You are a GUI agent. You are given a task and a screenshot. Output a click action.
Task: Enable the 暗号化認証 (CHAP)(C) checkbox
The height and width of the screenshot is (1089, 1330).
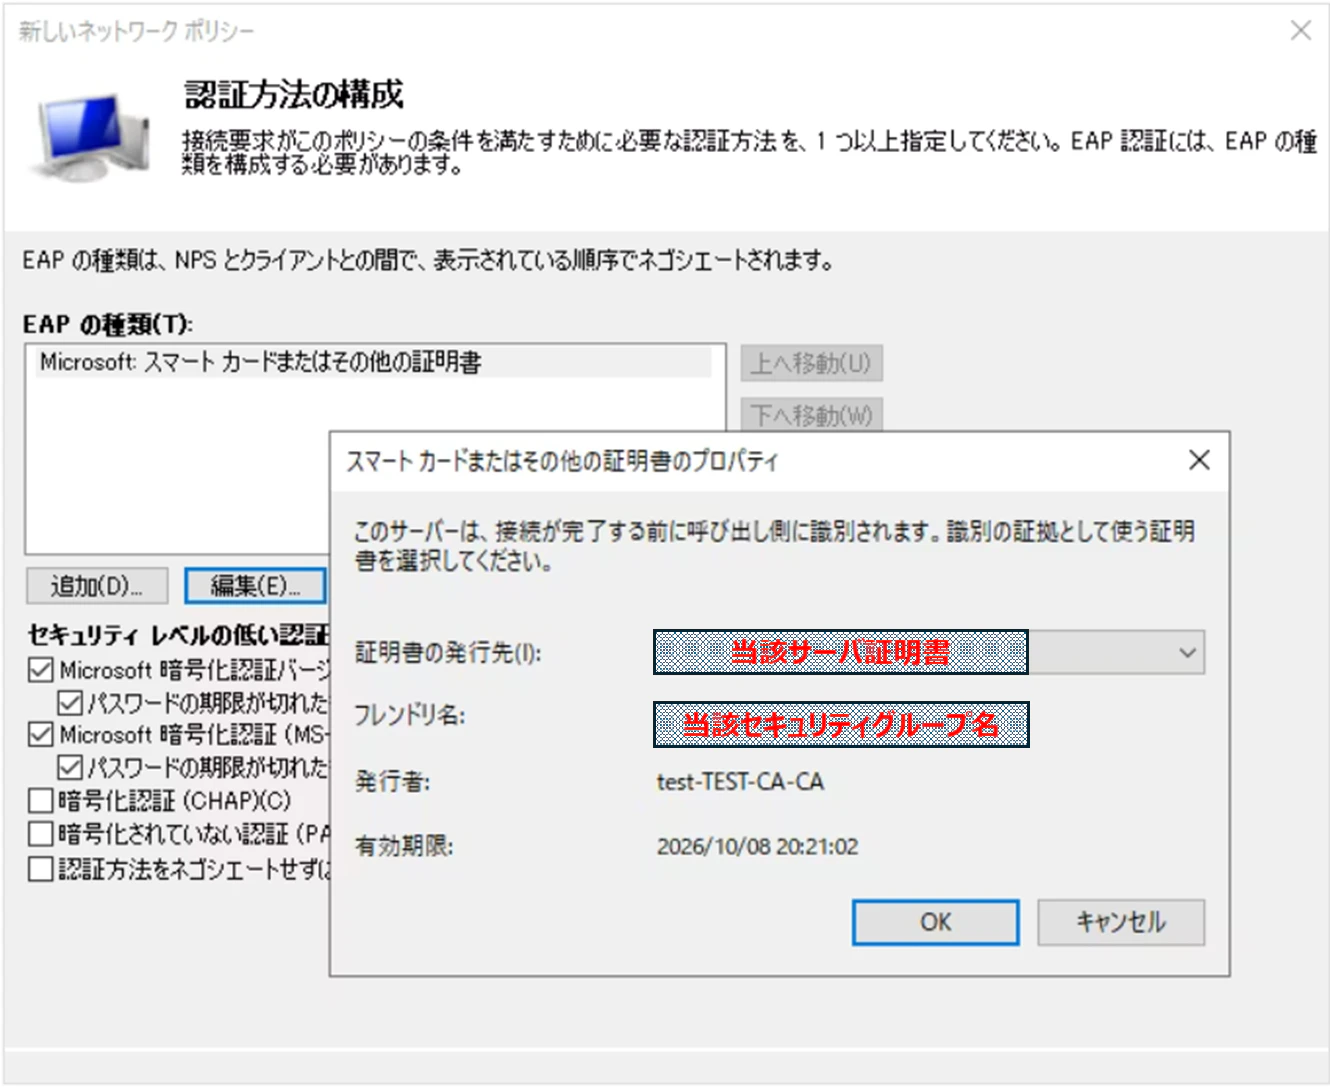point(40,800)
